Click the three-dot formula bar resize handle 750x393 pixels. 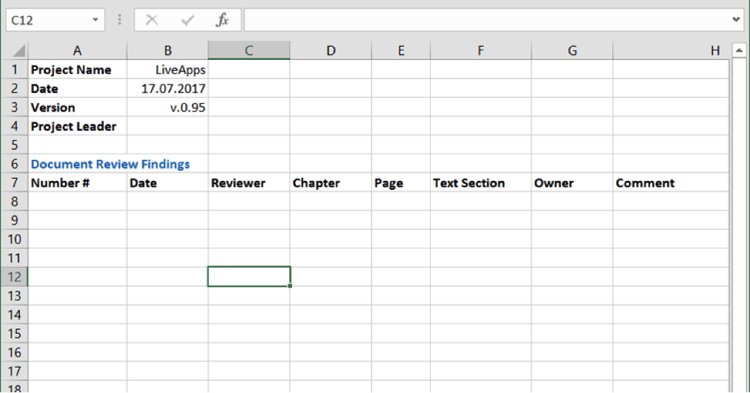[120, 20]
